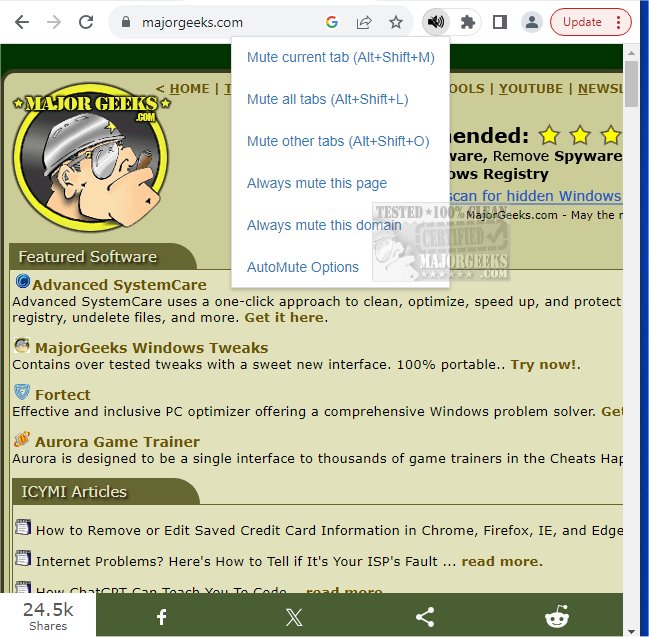Screen dimensions: 649x637
Task: Open the Aurora Game Trainer link
Action: pos(117,442)
